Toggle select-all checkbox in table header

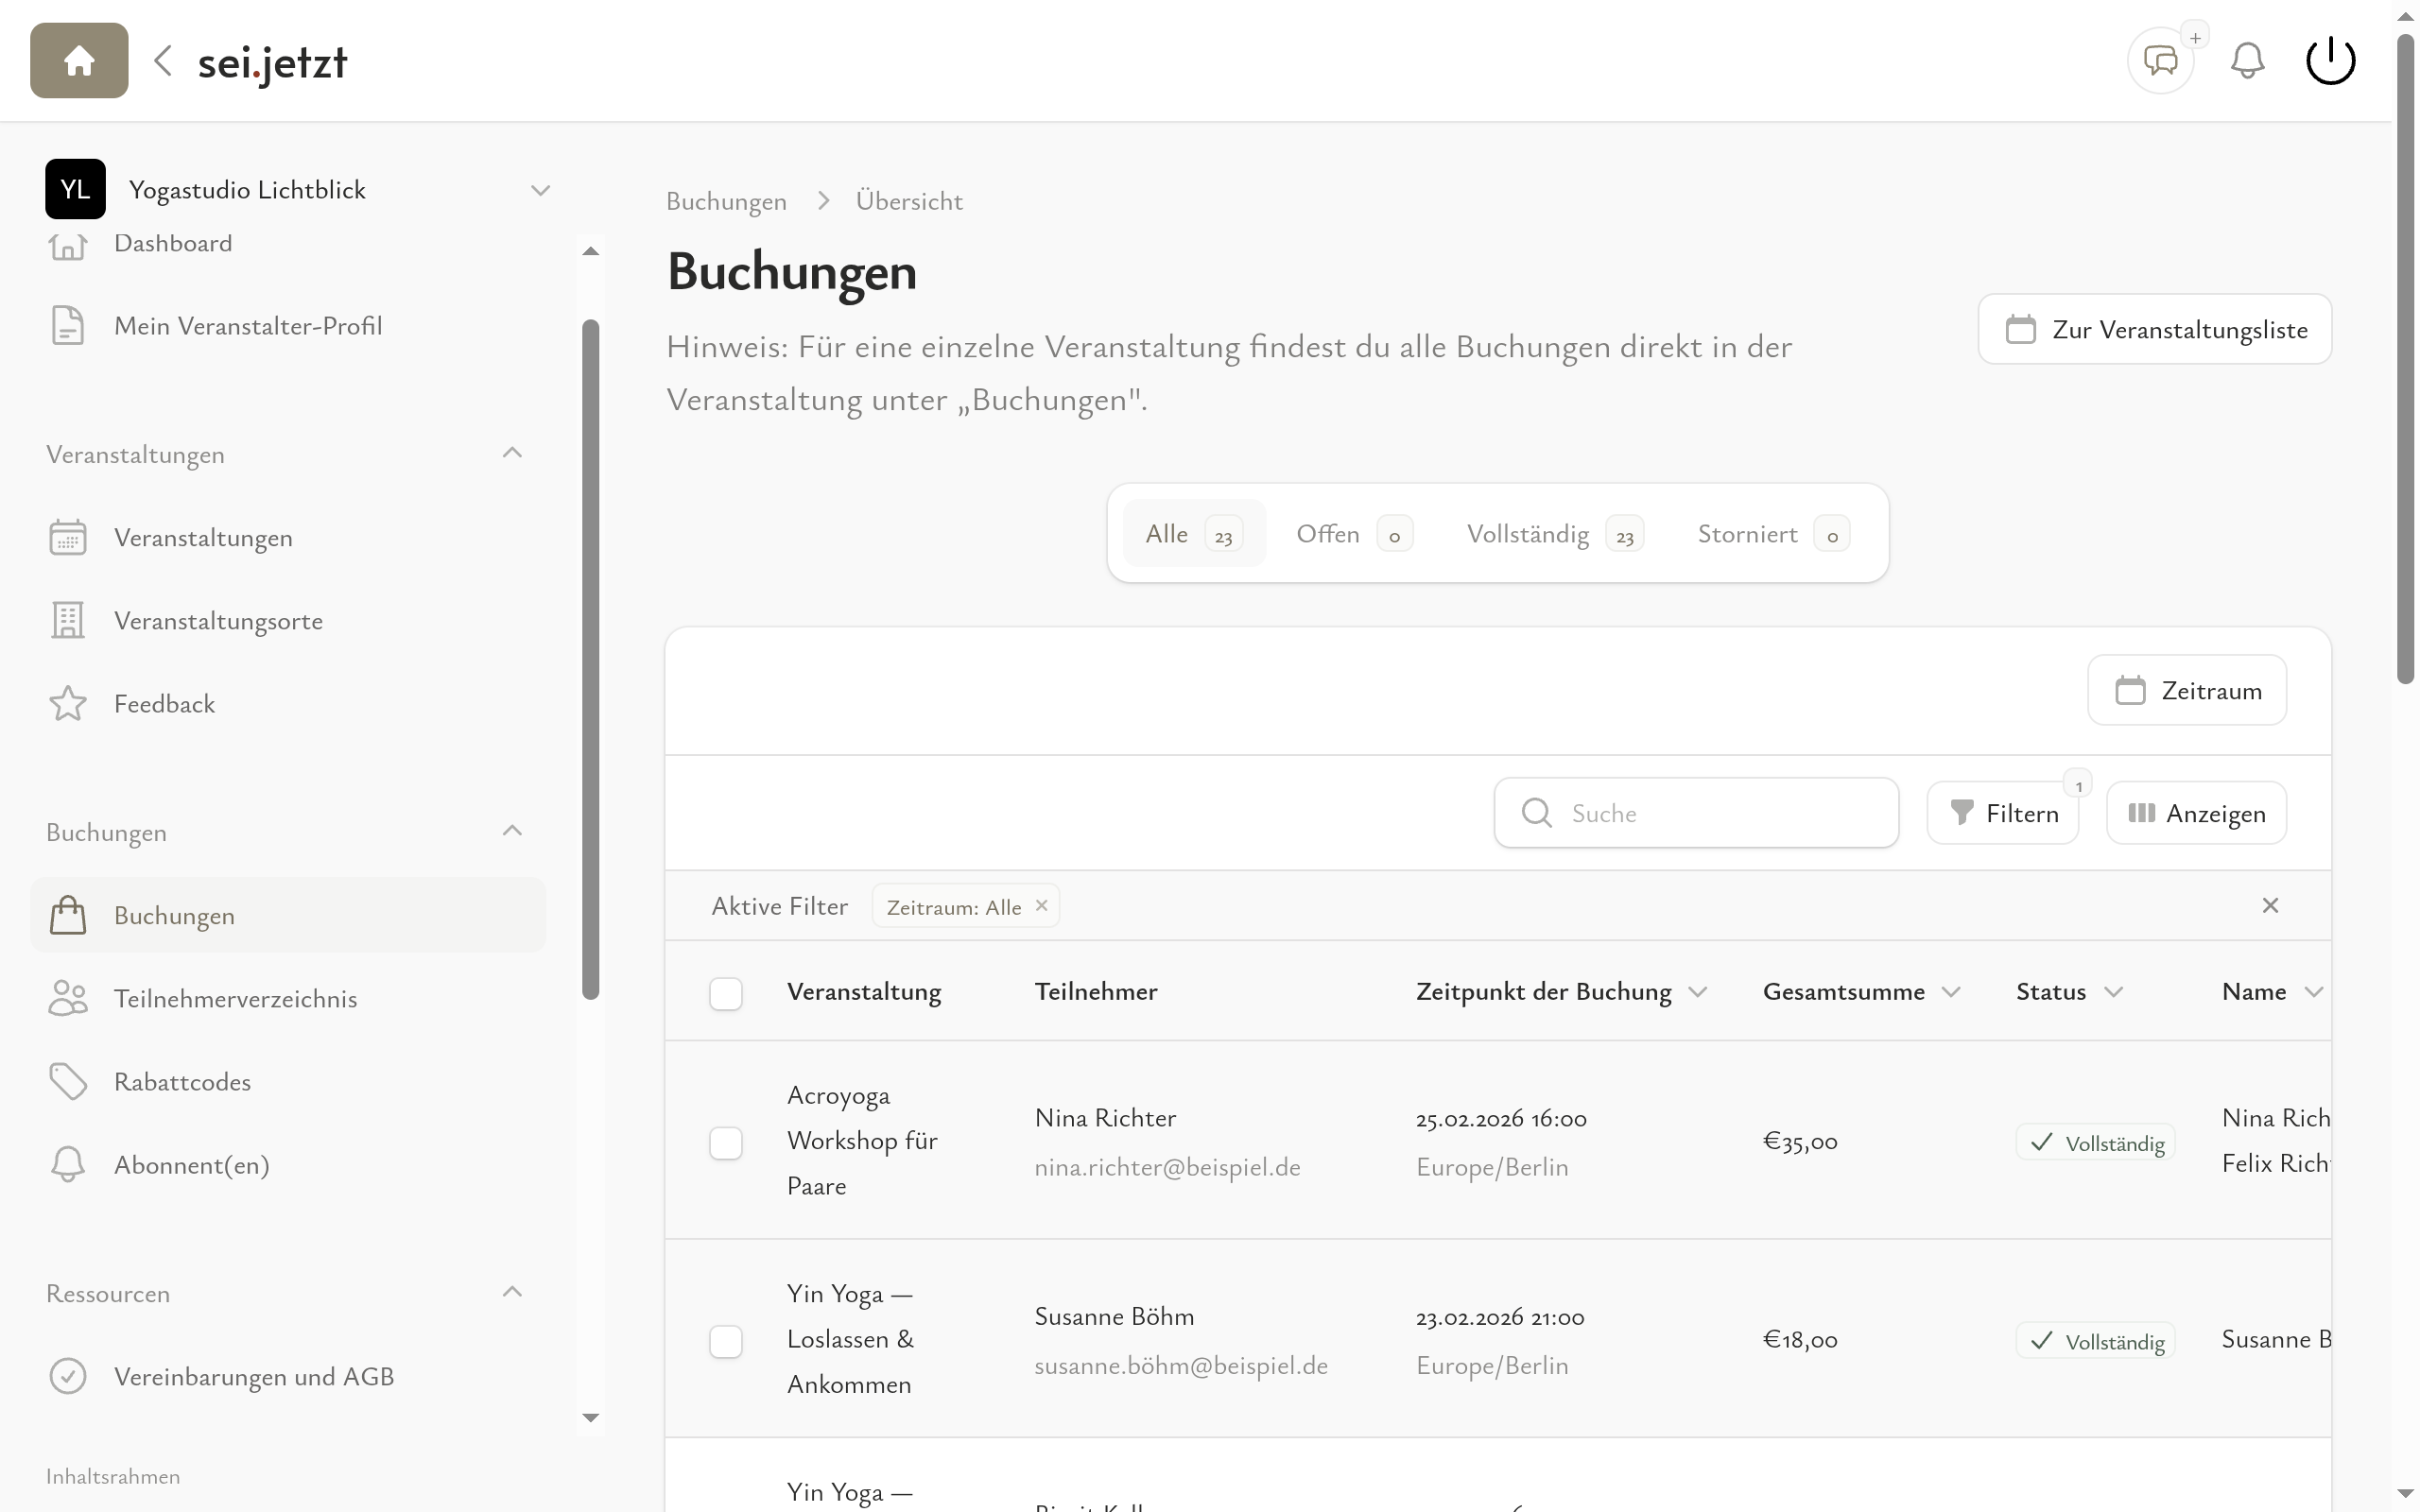coord(726,993)
